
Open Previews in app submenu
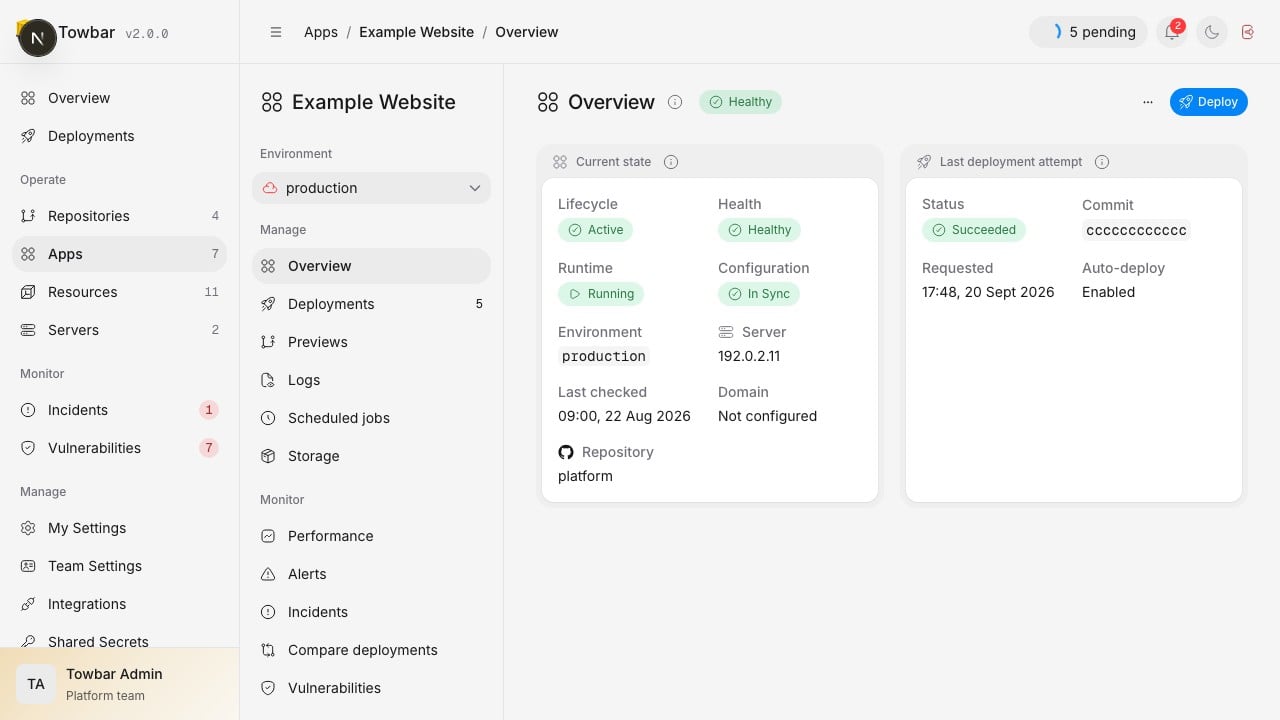(371, 342)
